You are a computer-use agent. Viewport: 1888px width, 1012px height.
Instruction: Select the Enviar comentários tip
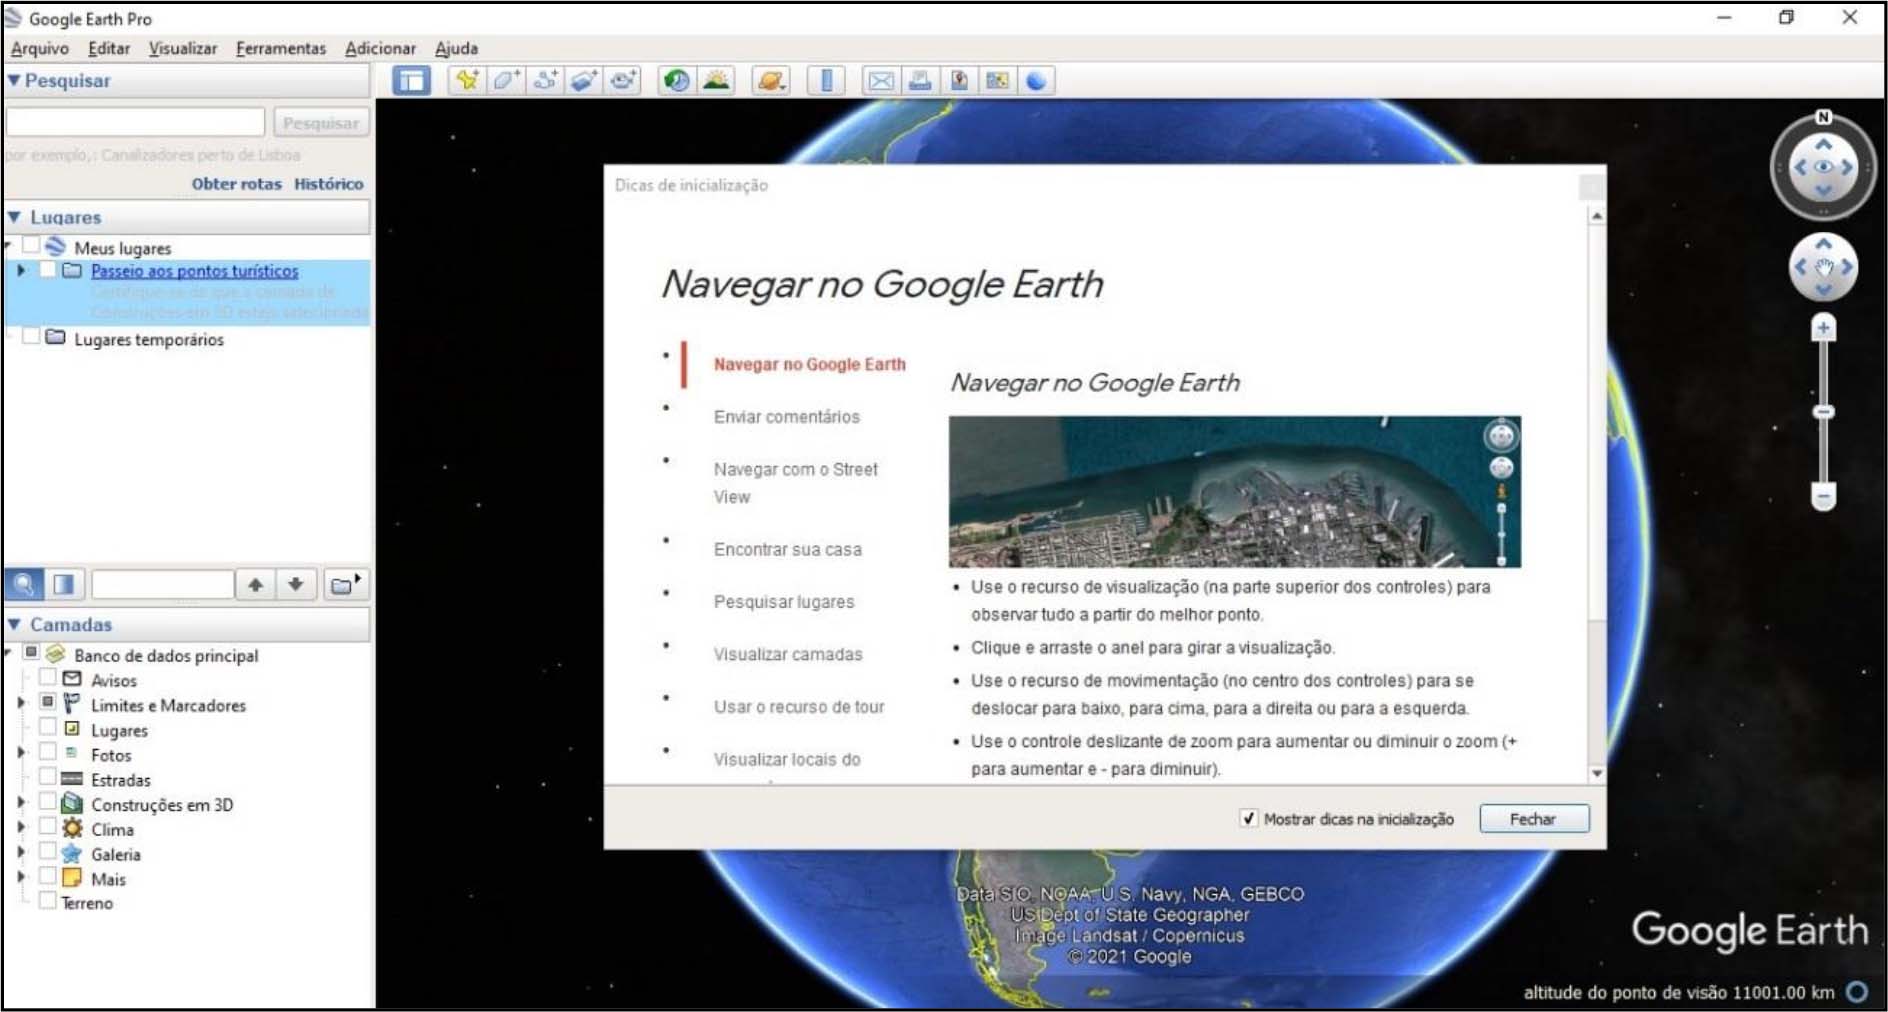click(x=787, y=417)
